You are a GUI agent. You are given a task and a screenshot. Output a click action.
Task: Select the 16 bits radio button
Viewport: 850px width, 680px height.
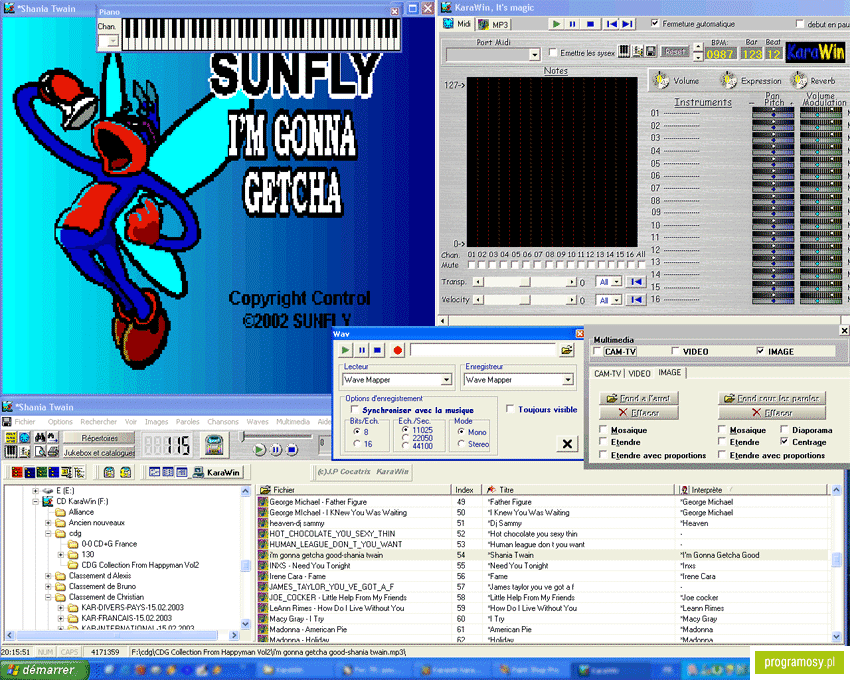pos(357,444)
